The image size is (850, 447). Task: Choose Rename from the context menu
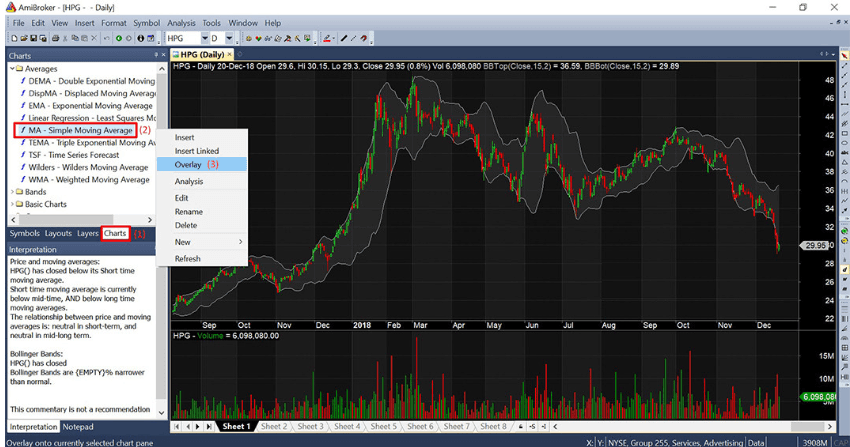pos(202,212)
